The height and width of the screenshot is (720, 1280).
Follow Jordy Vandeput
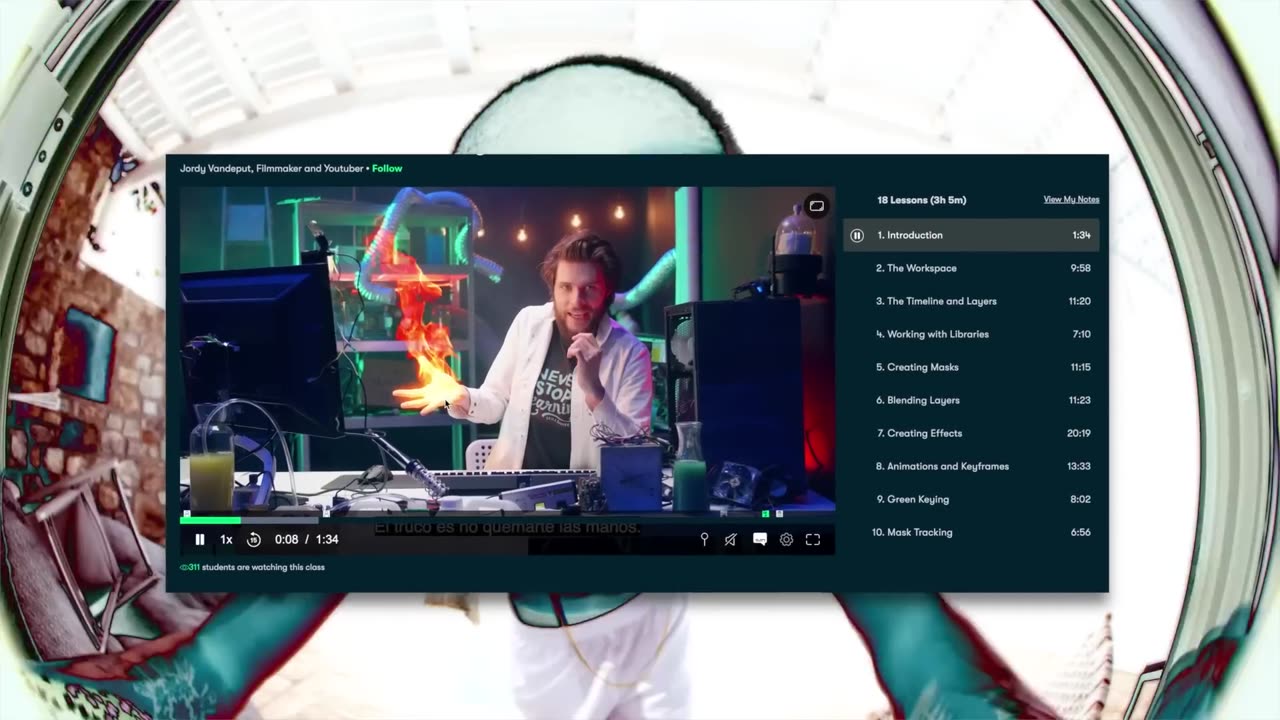click(387, 168)
